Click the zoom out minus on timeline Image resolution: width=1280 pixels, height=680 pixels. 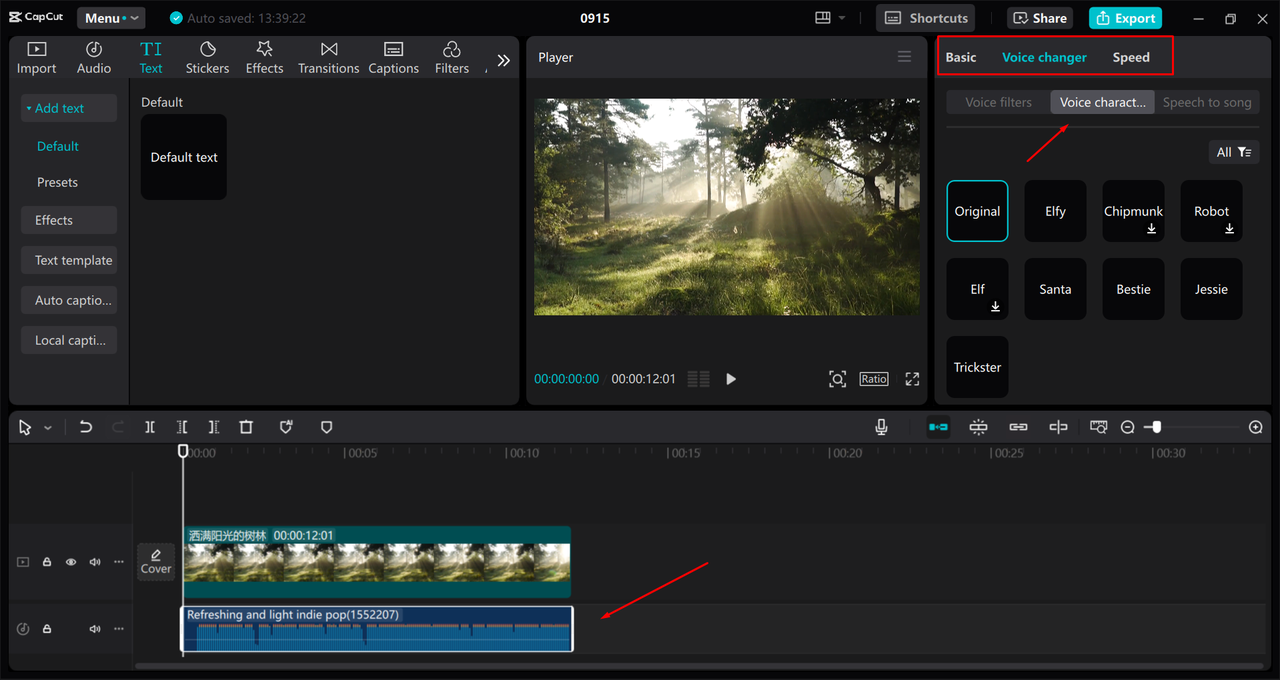1127,427
